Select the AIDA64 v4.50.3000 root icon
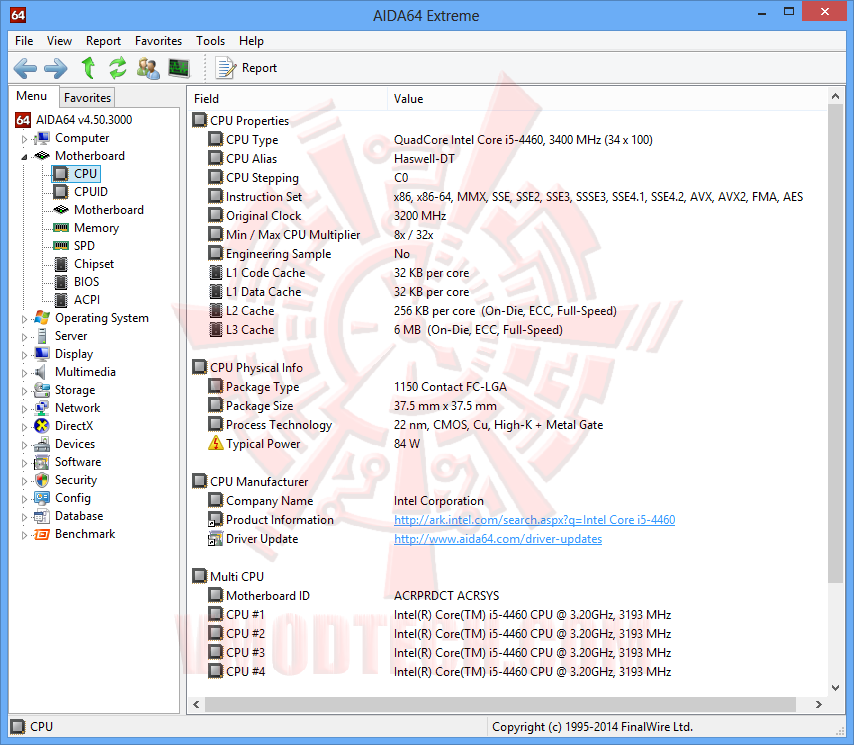This screenshot has height=745, width=854. 23,120
